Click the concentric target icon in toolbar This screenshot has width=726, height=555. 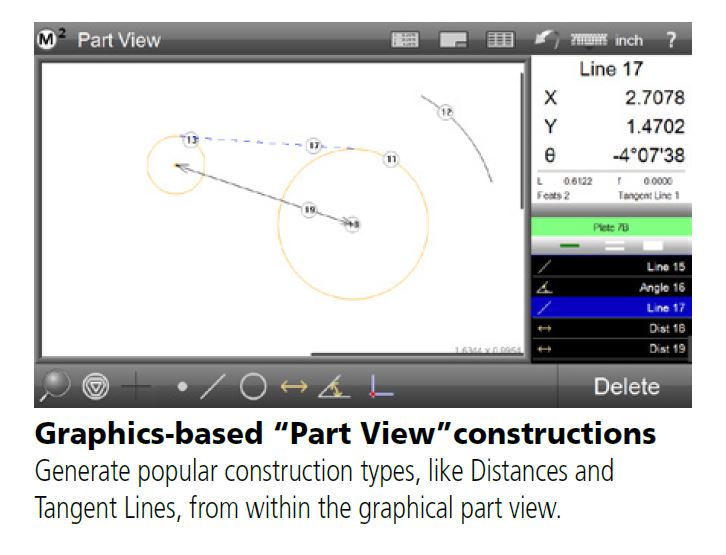click(x=95, y=387)
